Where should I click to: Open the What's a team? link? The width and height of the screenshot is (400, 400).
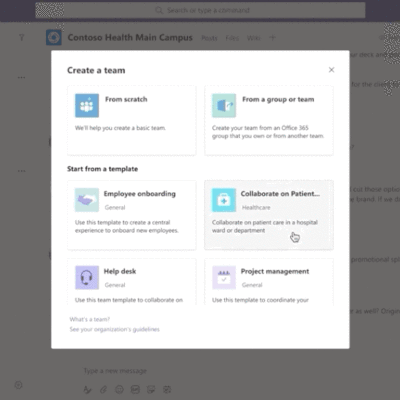click(x=90, y=319)
